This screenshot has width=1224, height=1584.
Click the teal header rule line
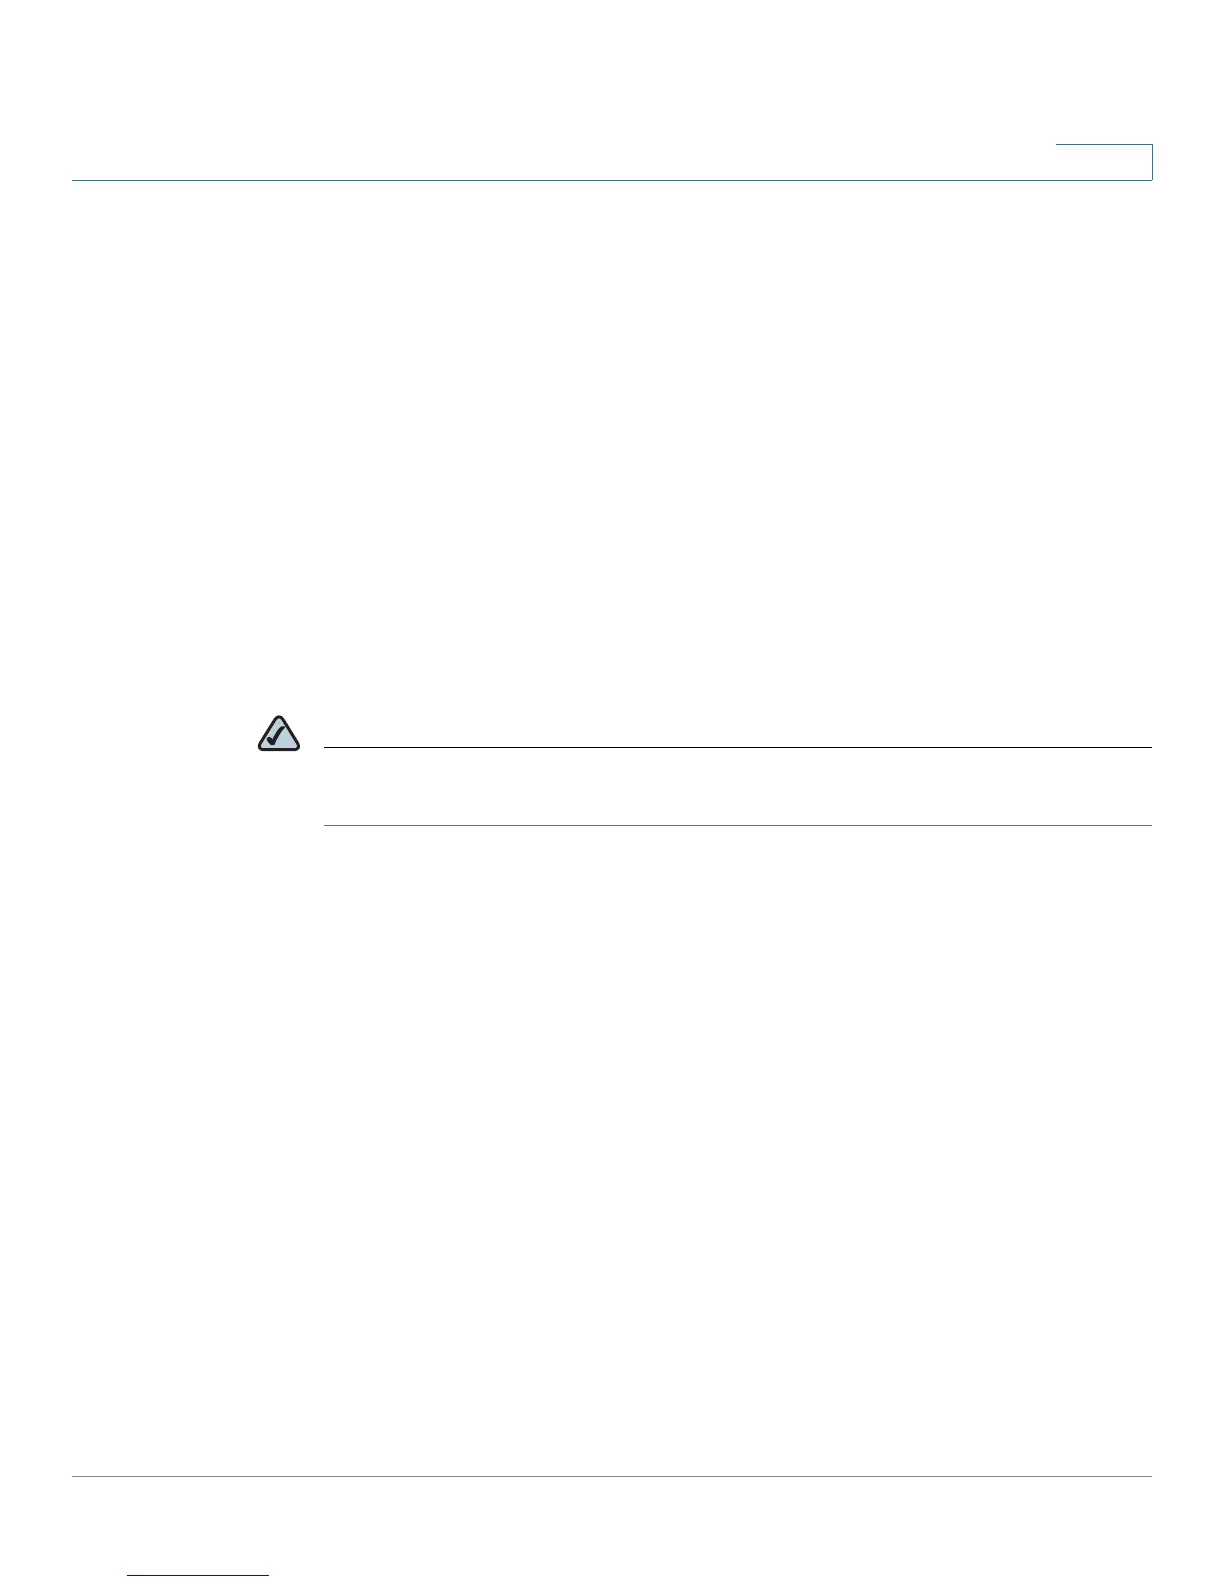[612, 180]
